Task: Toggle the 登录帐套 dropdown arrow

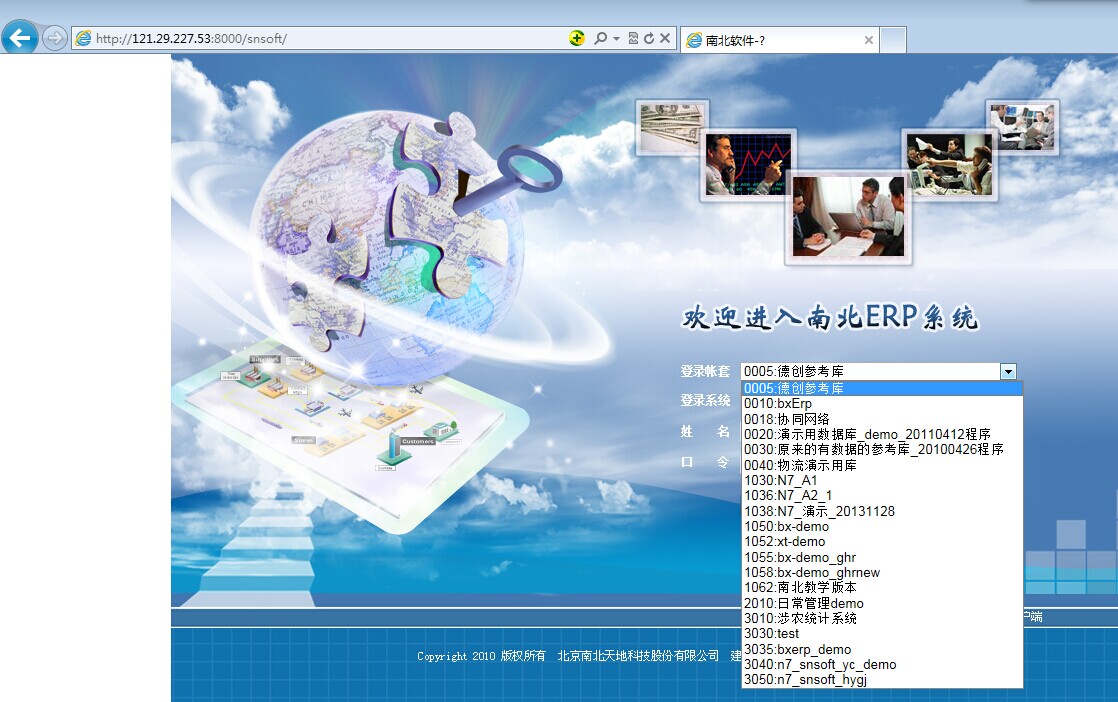Action: [1007, 371]
